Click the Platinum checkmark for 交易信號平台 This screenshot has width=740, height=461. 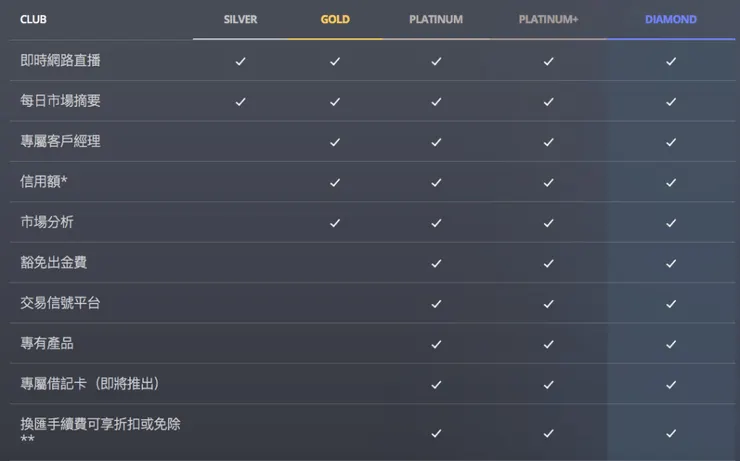436,303
